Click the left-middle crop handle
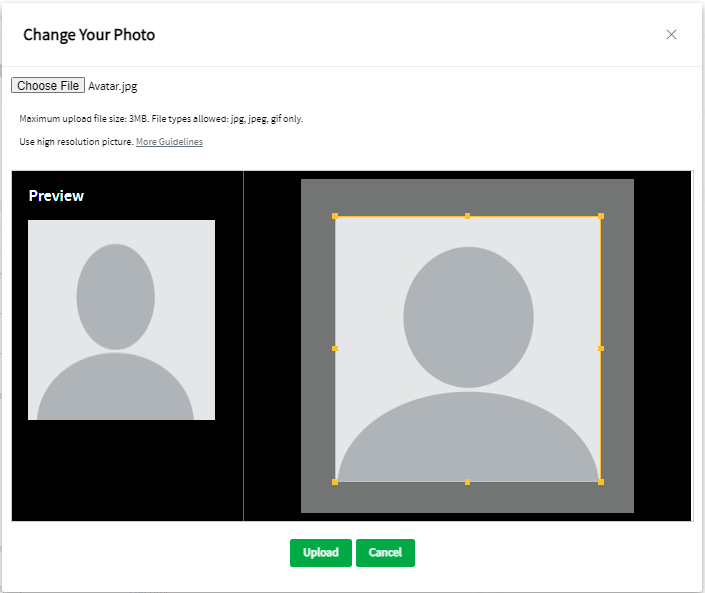705x593 pixels. 335,349
